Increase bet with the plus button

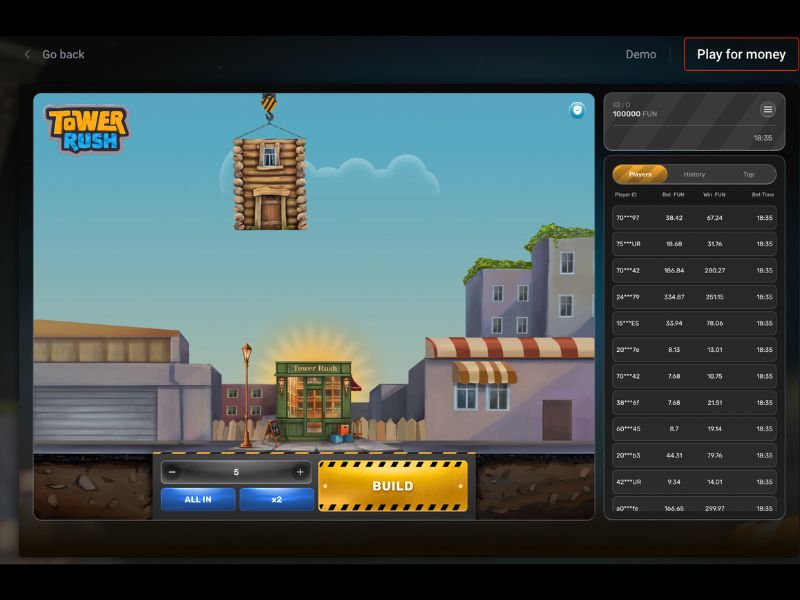299,472
